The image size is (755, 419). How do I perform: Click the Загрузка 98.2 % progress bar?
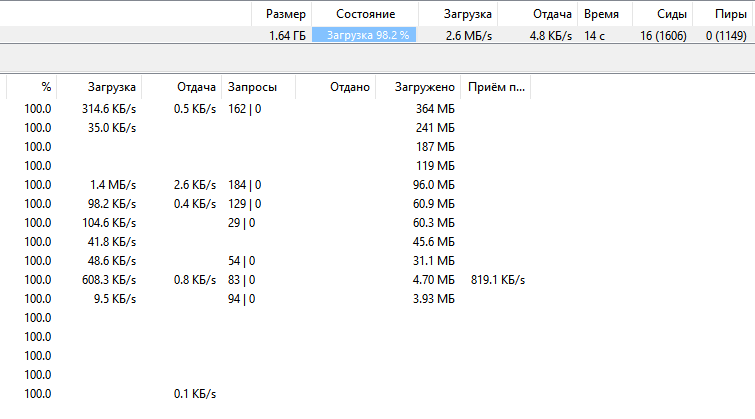click(x=364, y=35)
